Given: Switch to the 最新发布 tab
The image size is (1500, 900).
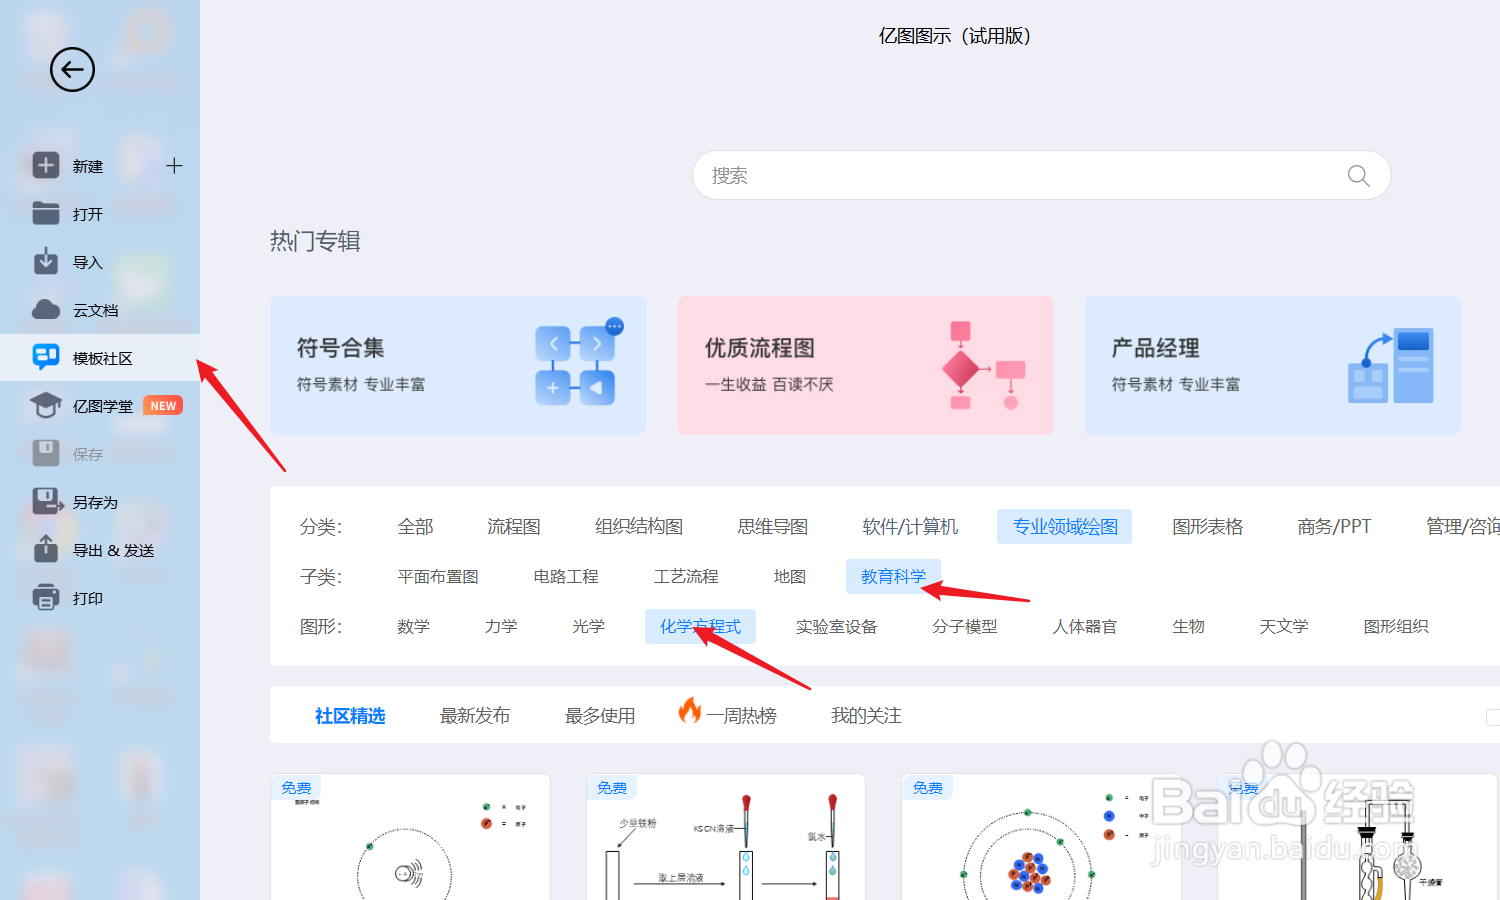Looking at the screenshot, I should [475, 715].
